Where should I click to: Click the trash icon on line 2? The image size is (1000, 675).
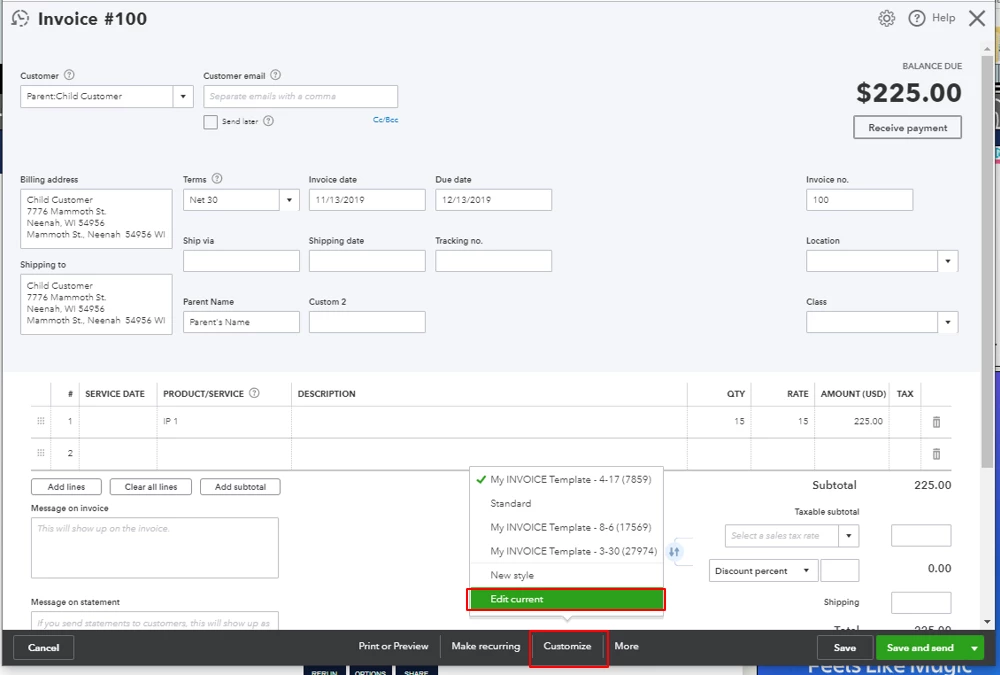pyautogui.click(x=936, y=454)
